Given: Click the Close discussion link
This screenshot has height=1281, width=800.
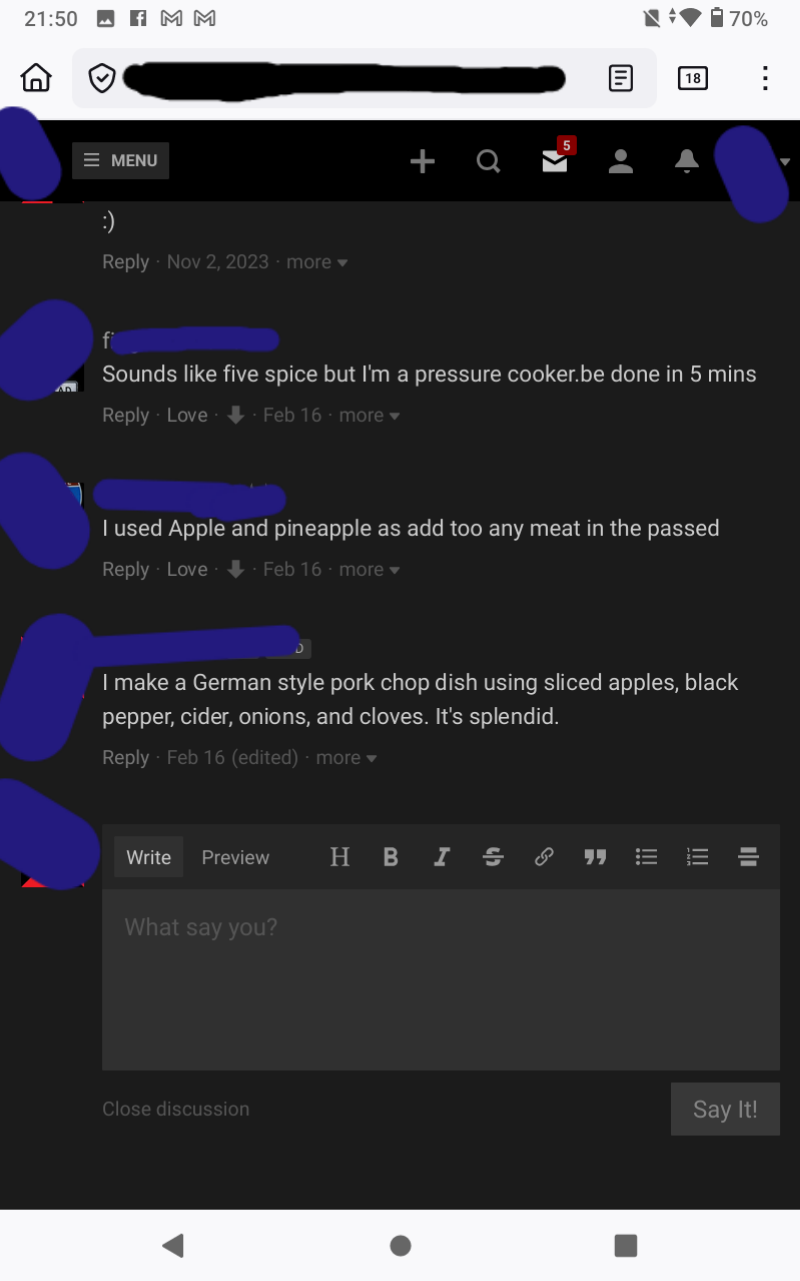Looking at the screenshot, I should pyautogui.click(x=176, y=1109).
